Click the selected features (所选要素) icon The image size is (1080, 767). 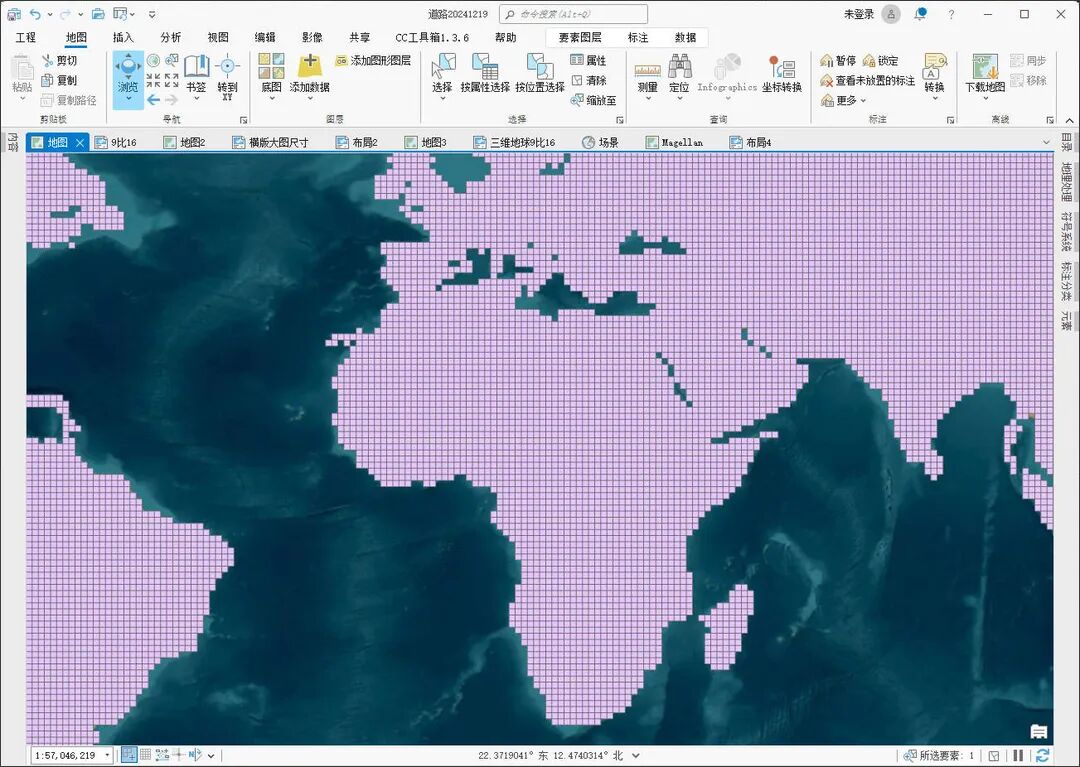(910, 755)
